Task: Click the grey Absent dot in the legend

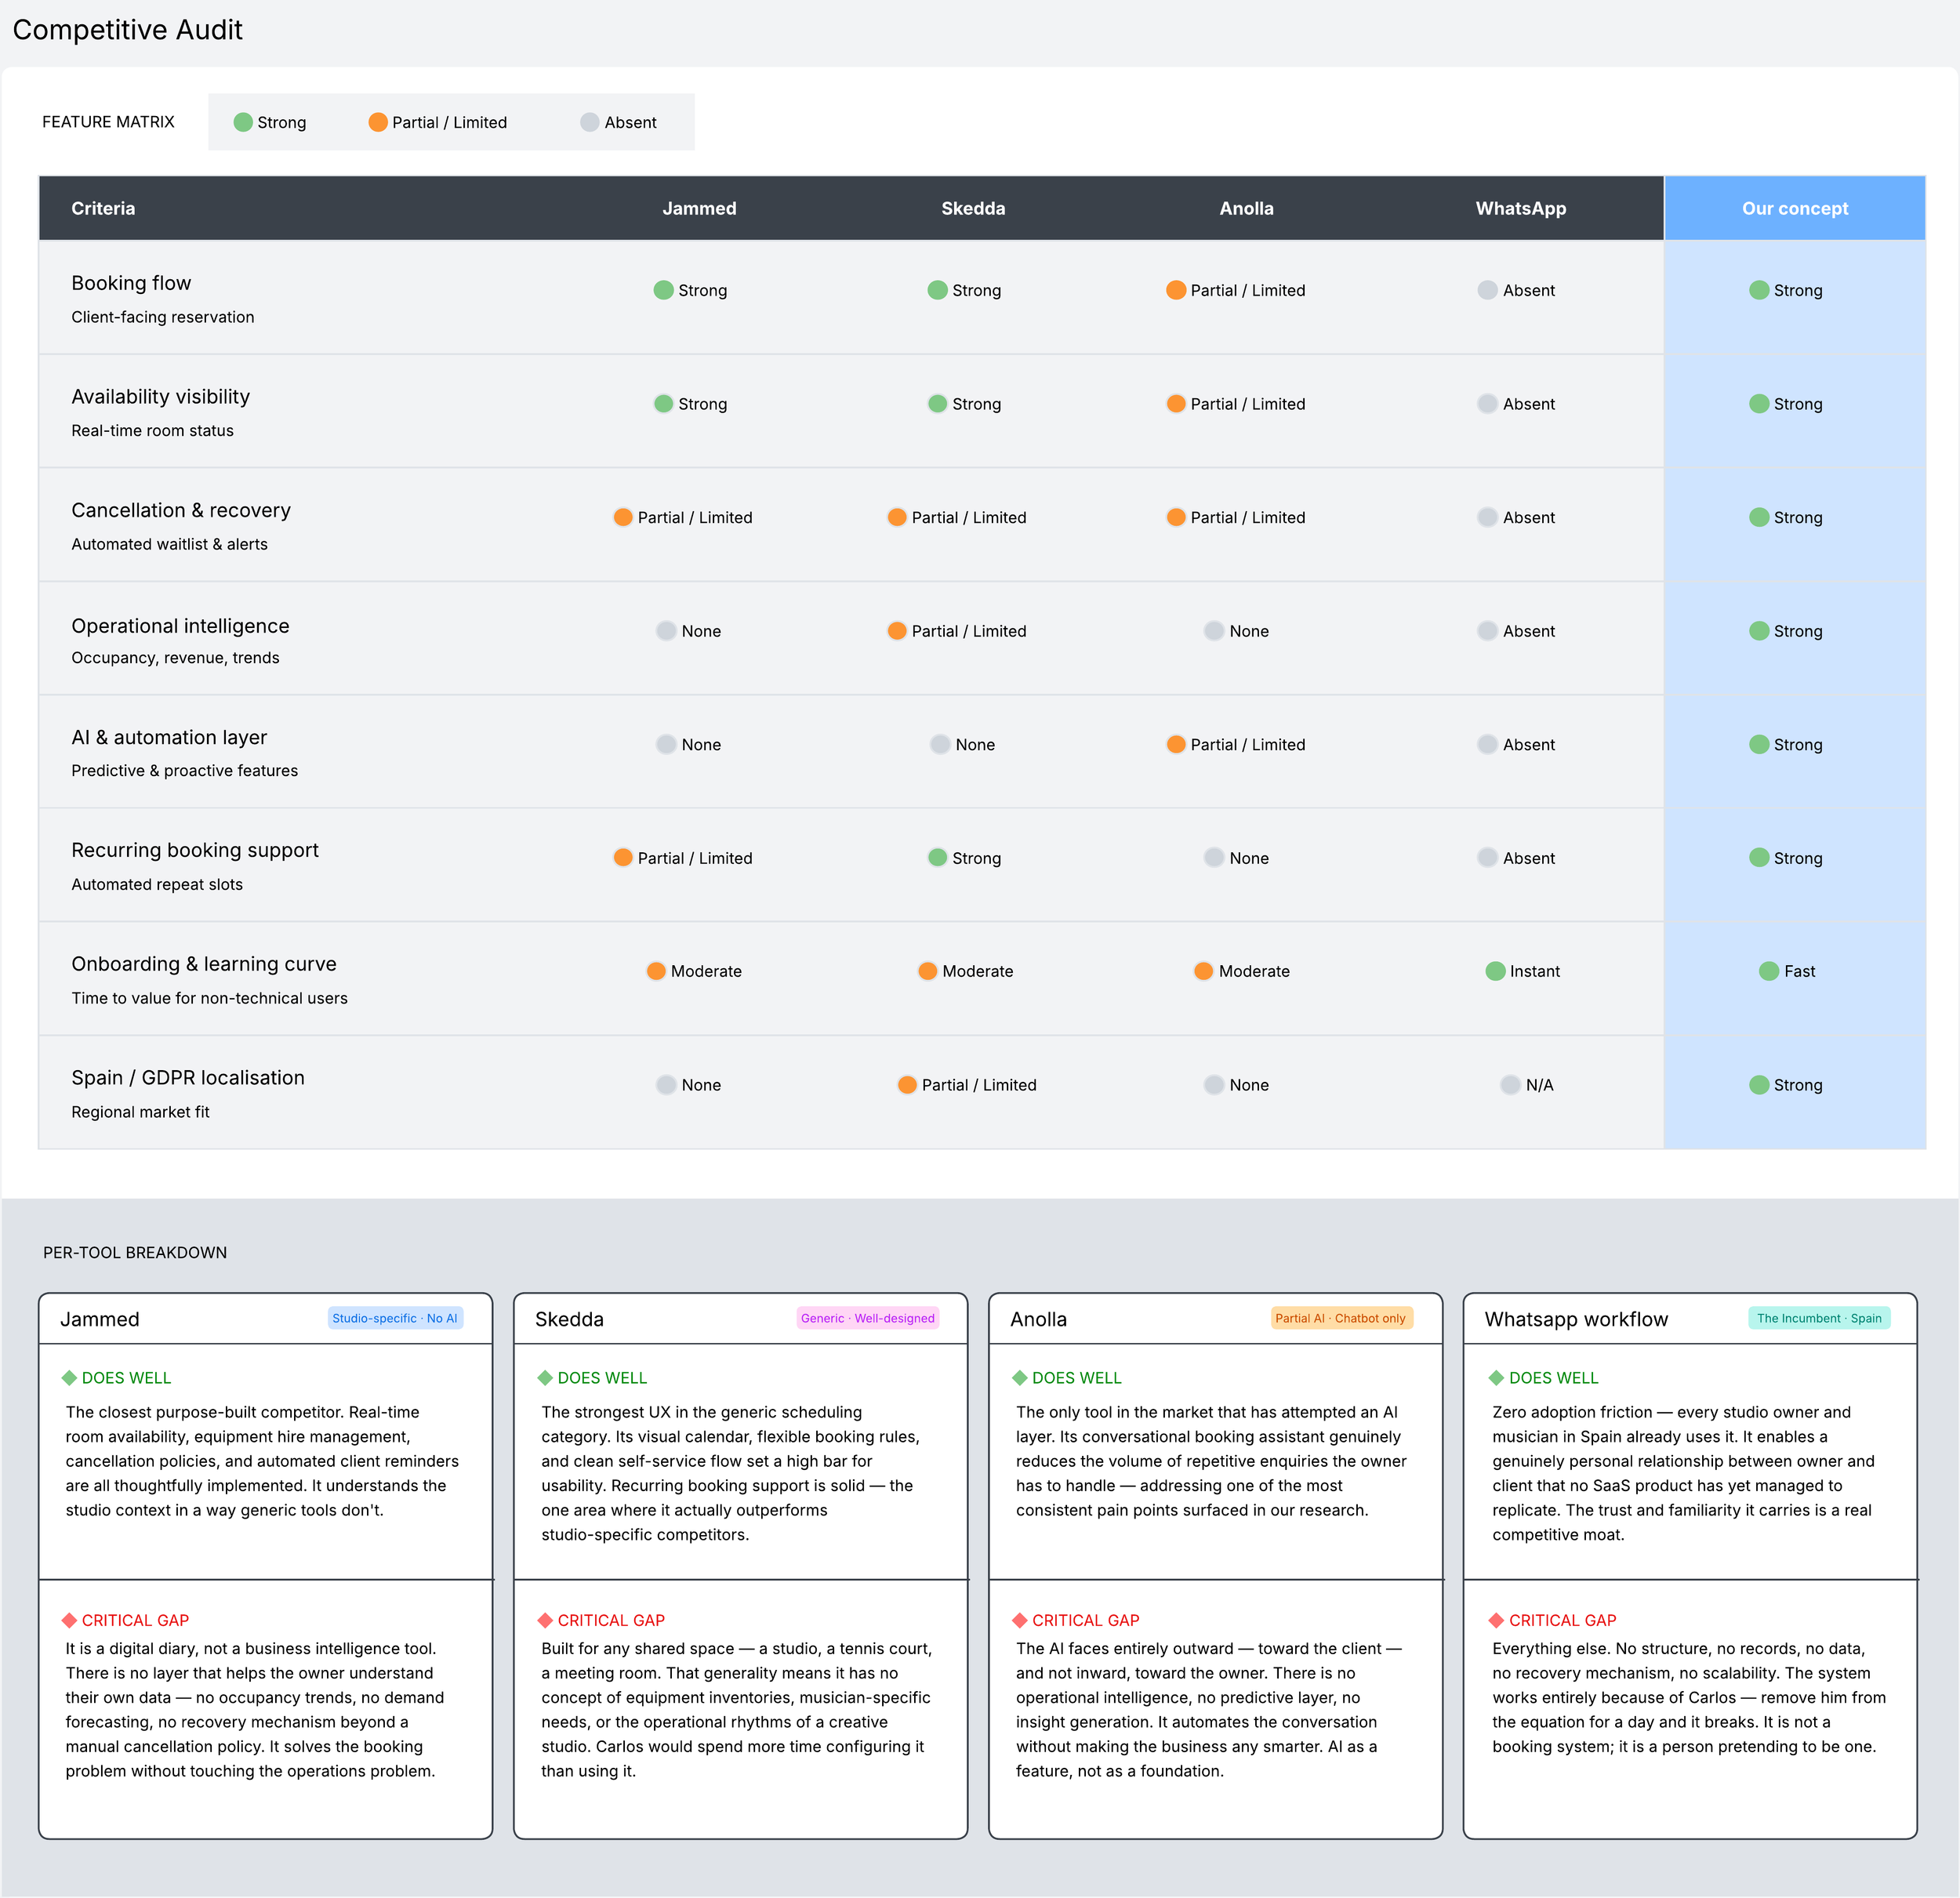Action: (x=590, y=122)
